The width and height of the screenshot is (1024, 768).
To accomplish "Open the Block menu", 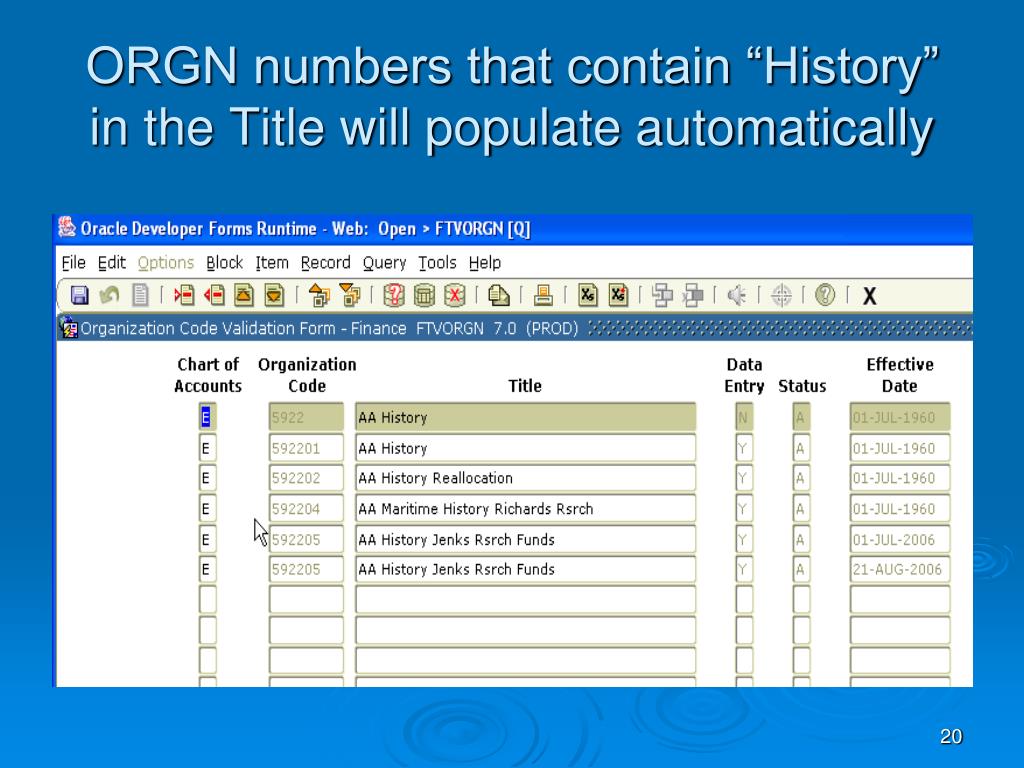I will click(225, 263).
